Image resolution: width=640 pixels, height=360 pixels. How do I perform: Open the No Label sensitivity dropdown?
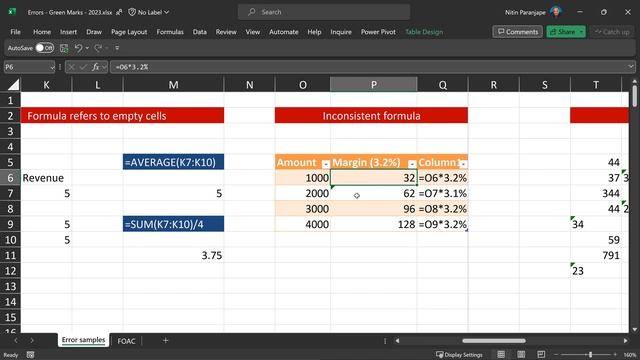click(149, 12)
